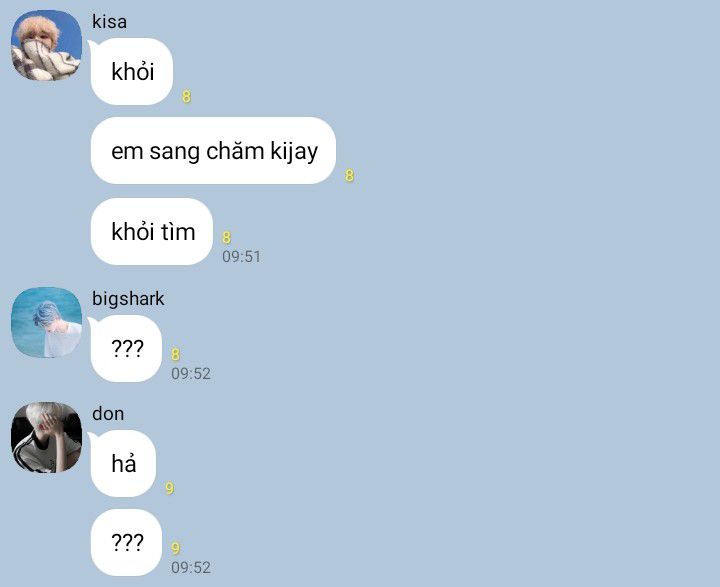The height and width of the screenshot is (587, 720).
Task: Click unread count 8 beside 'khỏi tìm'
Action: [x=226, y=237]
